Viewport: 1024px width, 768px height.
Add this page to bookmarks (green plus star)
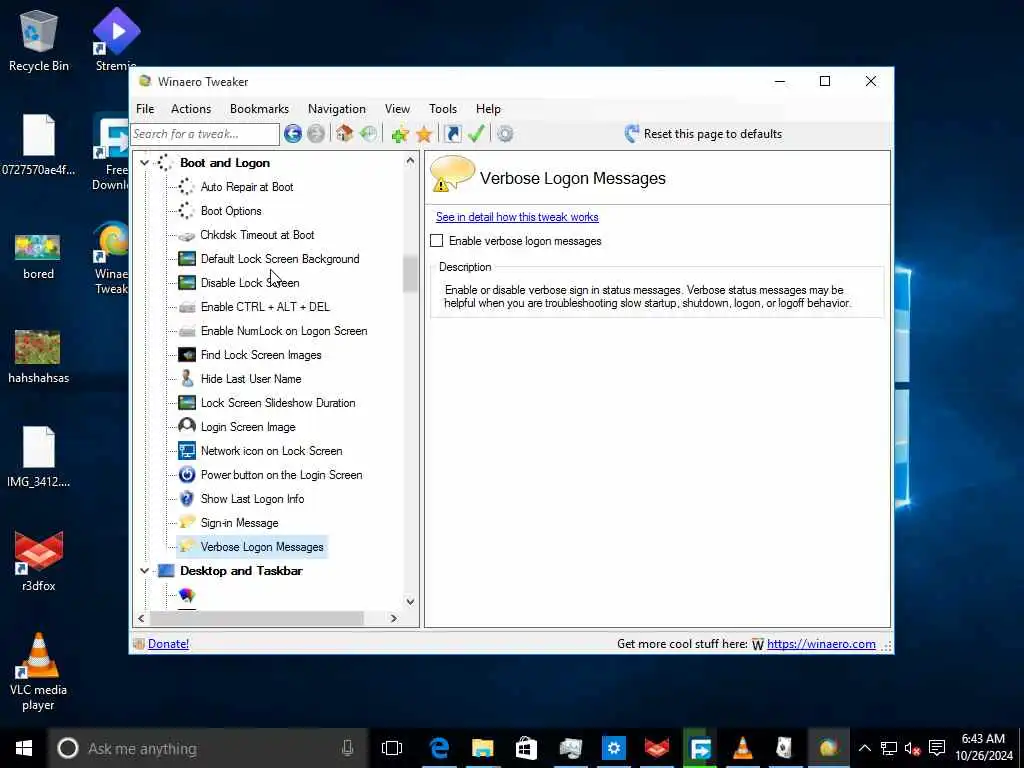click(400, 134)
